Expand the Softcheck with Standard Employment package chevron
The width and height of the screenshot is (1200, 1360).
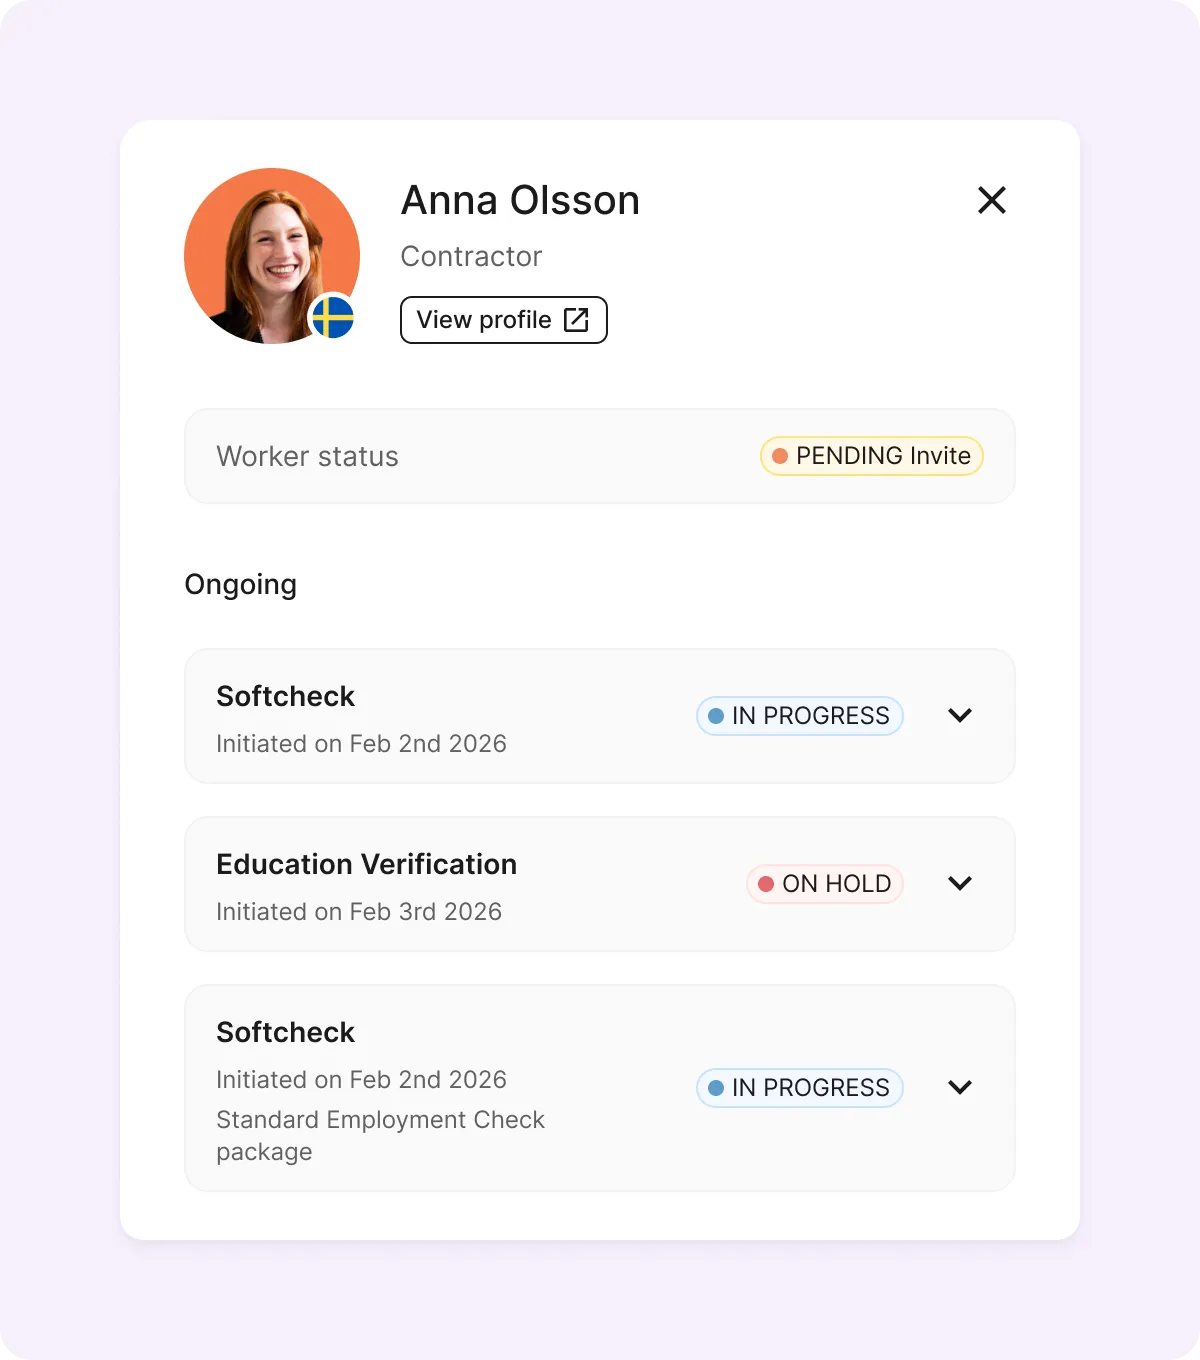(x=960, y=1088)
